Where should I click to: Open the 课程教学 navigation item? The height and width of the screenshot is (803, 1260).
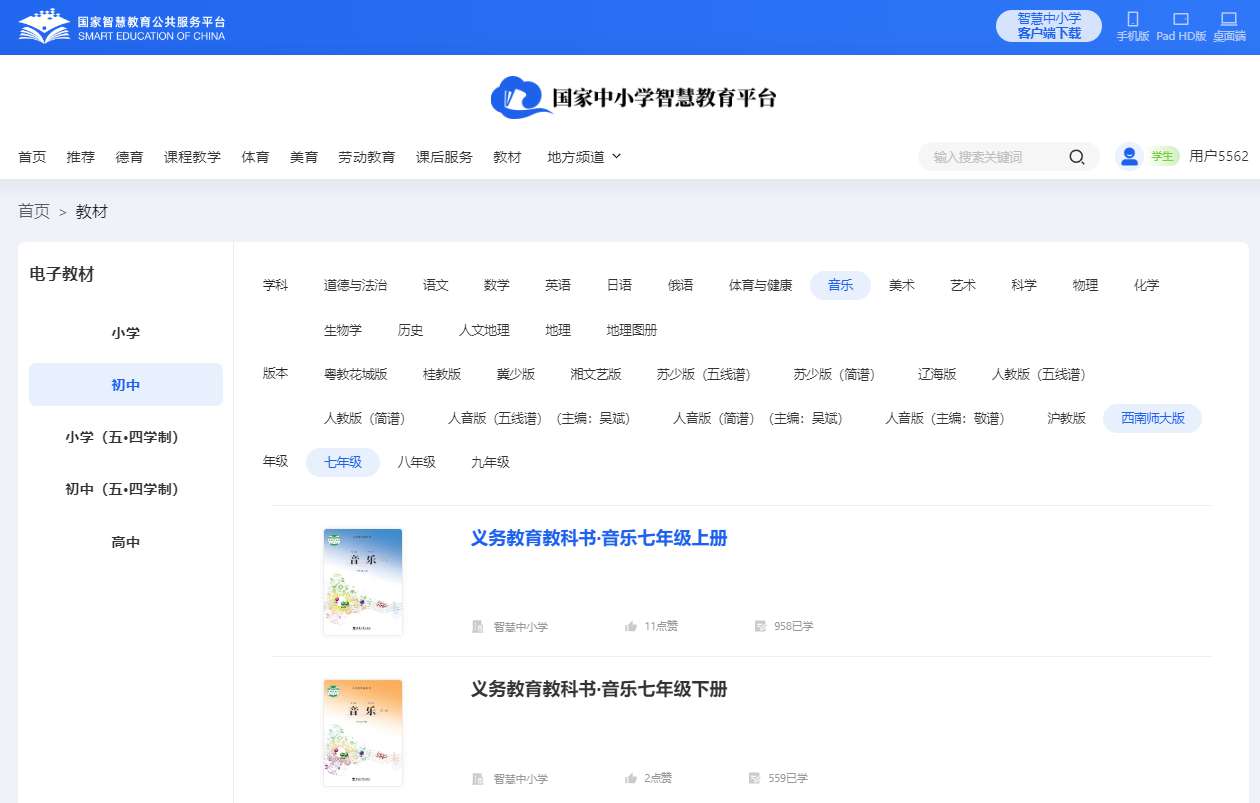click(x=192, y=157)
